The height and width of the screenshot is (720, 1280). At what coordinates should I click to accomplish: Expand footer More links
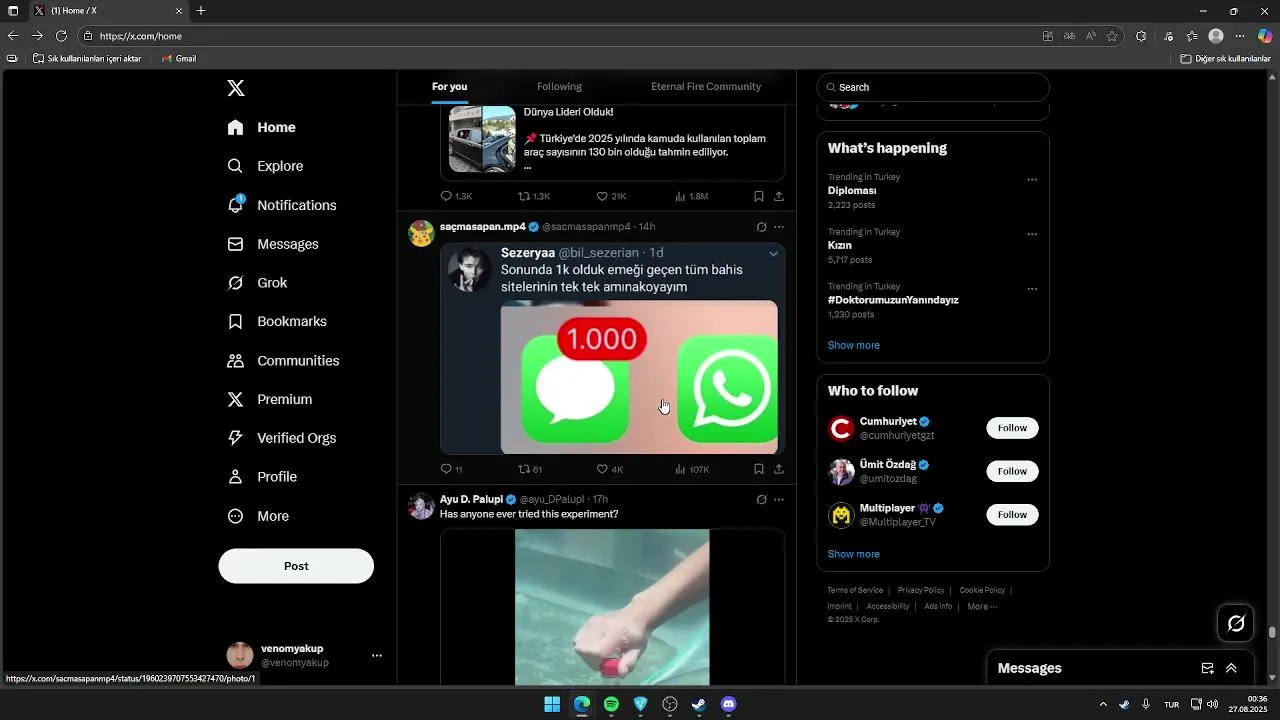[982, 606]
